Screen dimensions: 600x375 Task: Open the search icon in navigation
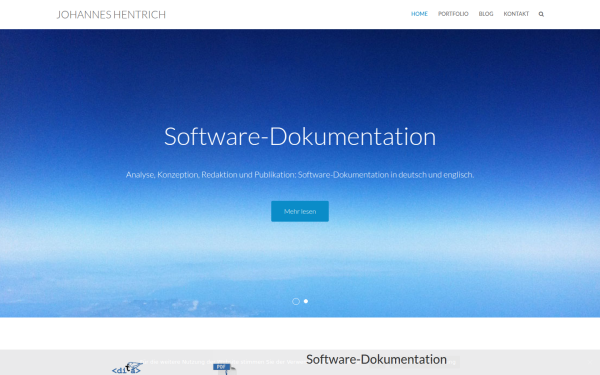(541, 14)
